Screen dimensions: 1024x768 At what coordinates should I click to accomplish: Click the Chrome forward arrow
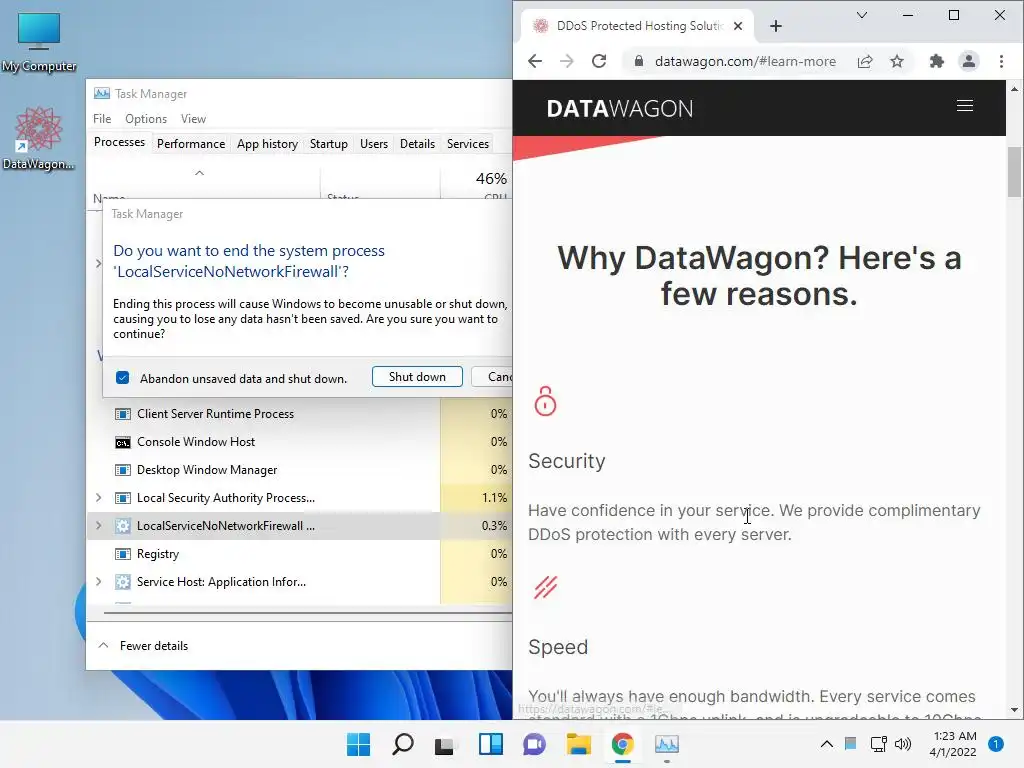[x=566, y=61]
